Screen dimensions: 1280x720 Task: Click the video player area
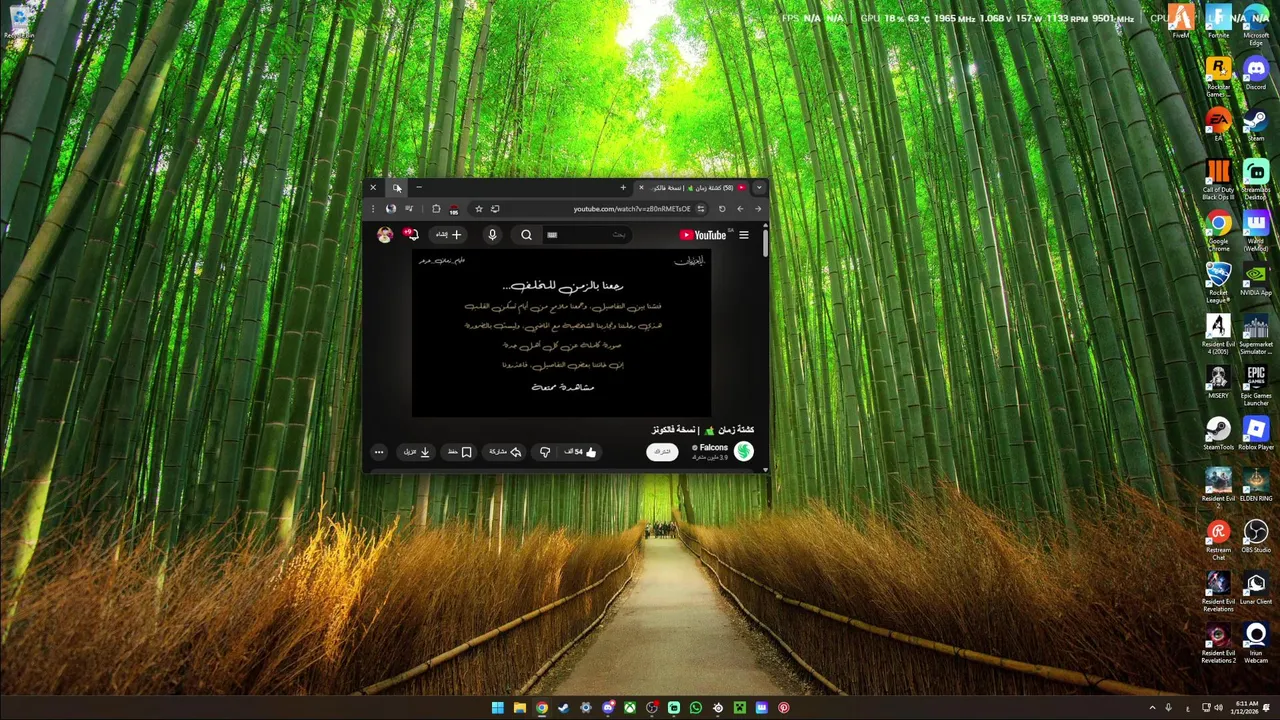tap(561, 333)
